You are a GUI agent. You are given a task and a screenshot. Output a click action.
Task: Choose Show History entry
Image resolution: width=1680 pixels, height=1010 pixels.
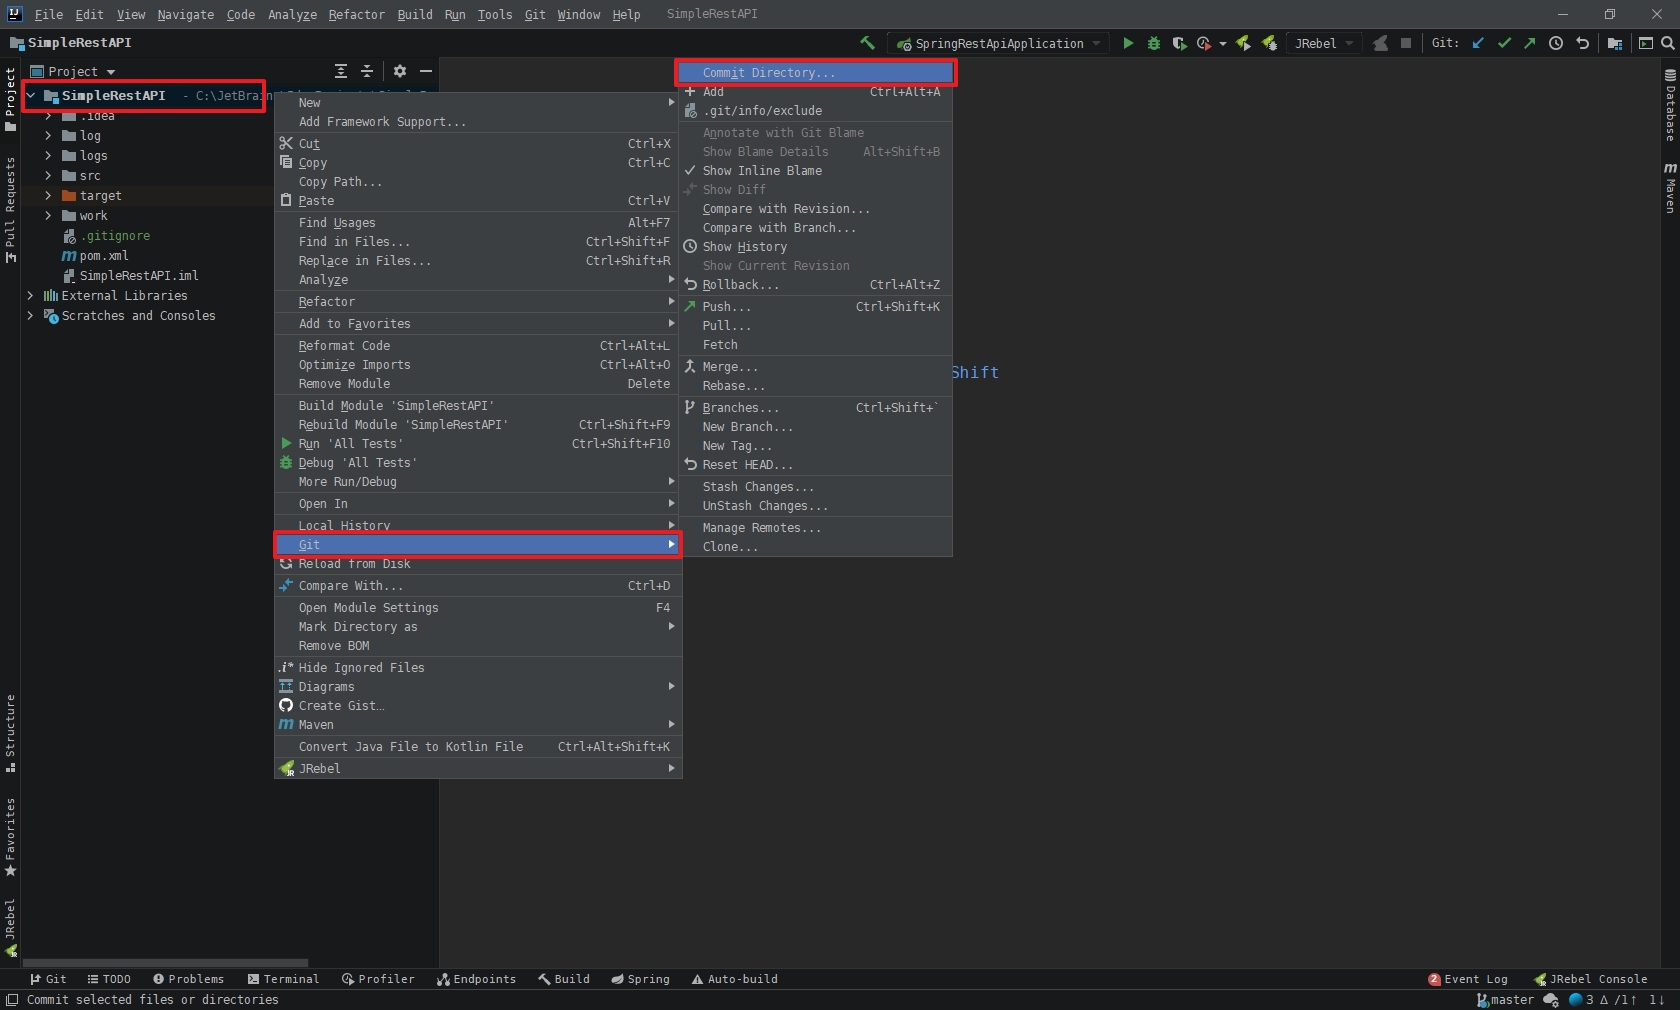[815, 247]
